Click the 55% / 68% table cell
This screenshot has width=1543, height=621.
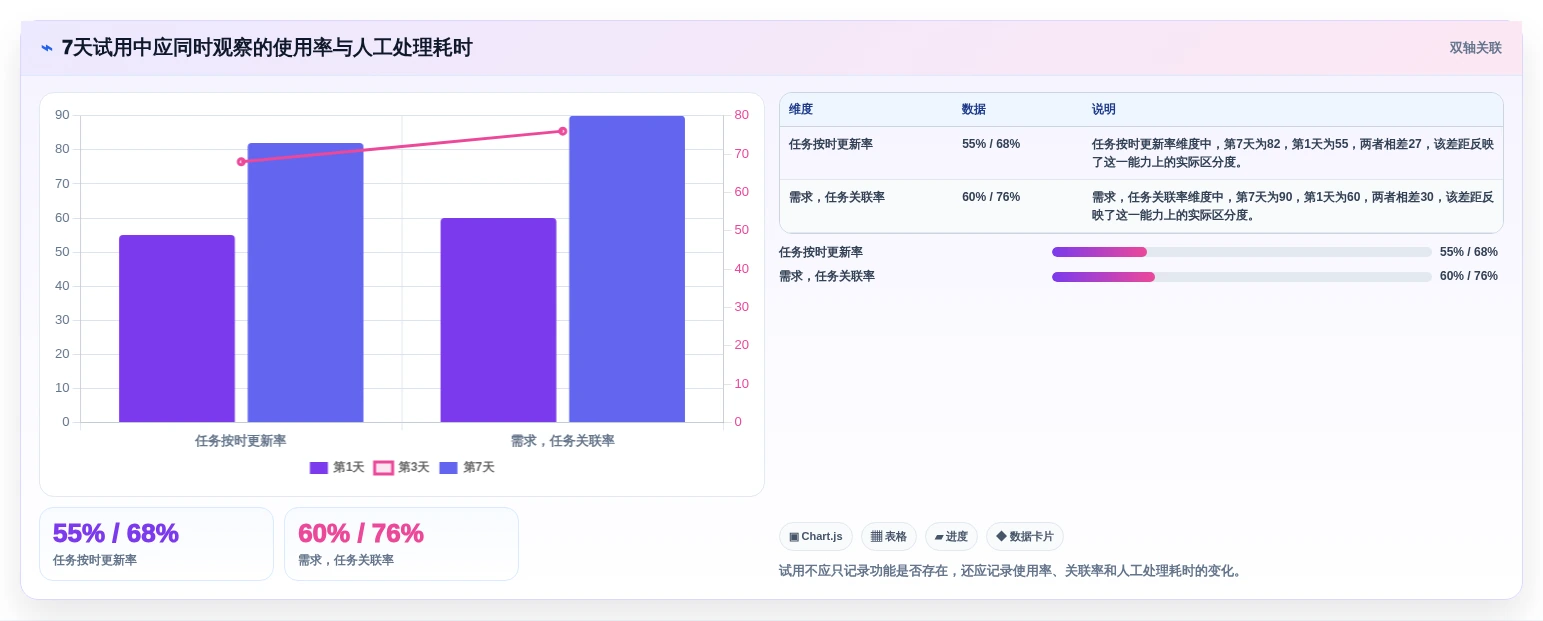click(991, 144)
